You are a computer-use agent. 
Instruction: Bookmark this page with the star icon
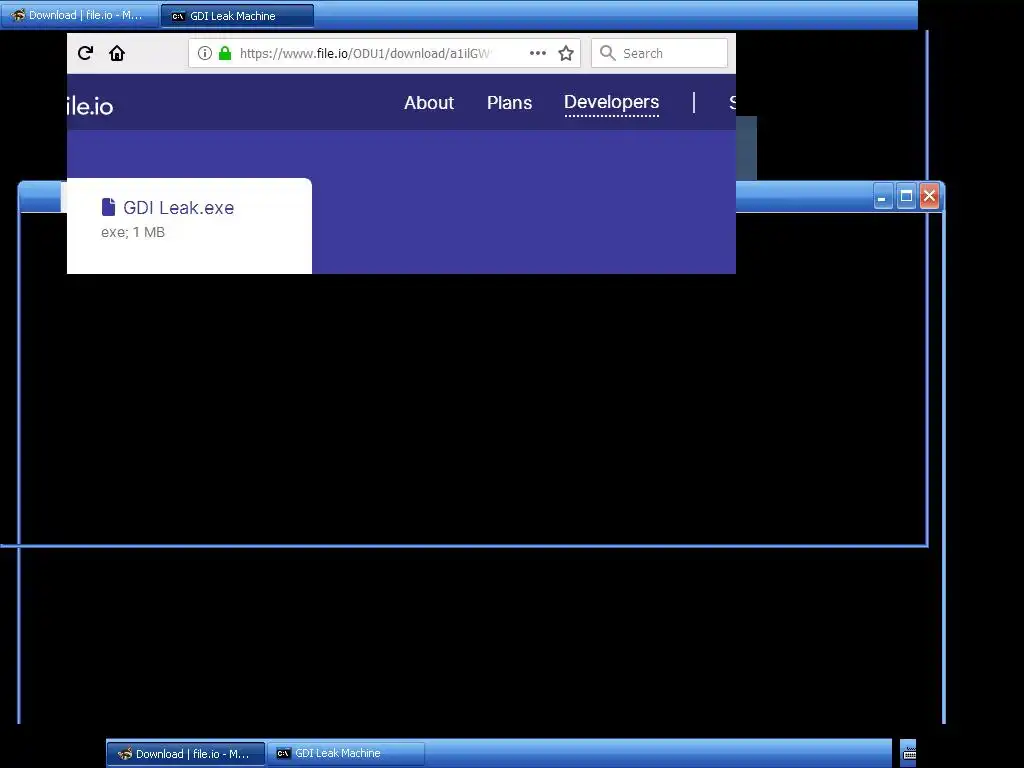pyautogui.click(x=566, y=53)
